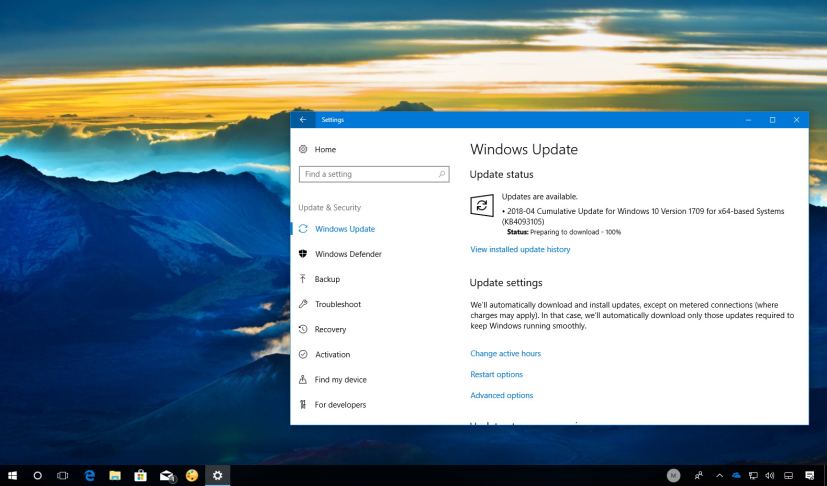Click the Backup upload arrow icon

tap(303, 279)
